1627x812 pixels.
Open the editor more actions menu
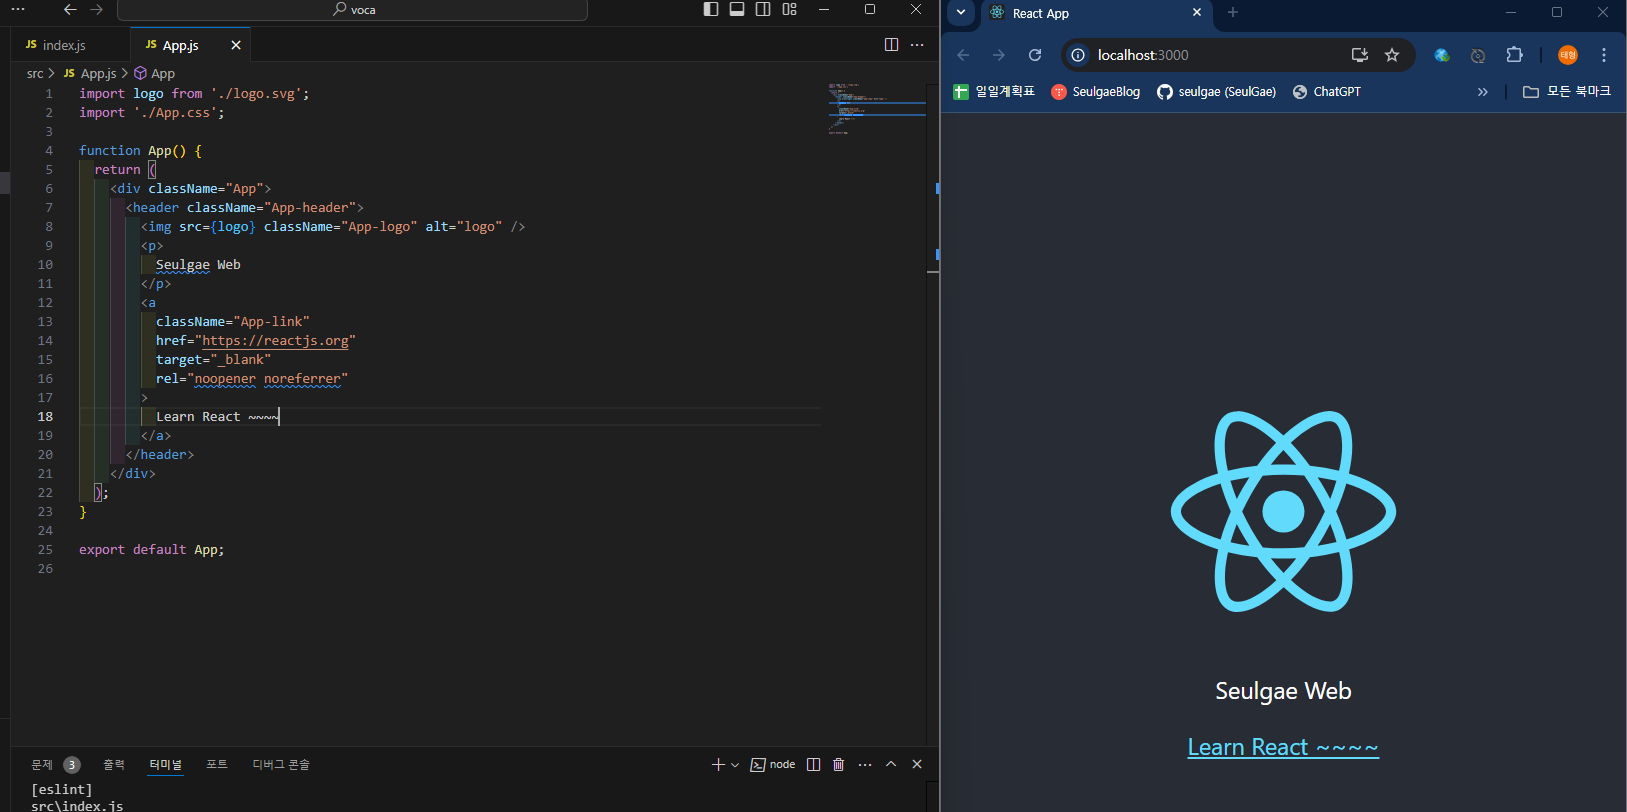click(x=917, y=45)
